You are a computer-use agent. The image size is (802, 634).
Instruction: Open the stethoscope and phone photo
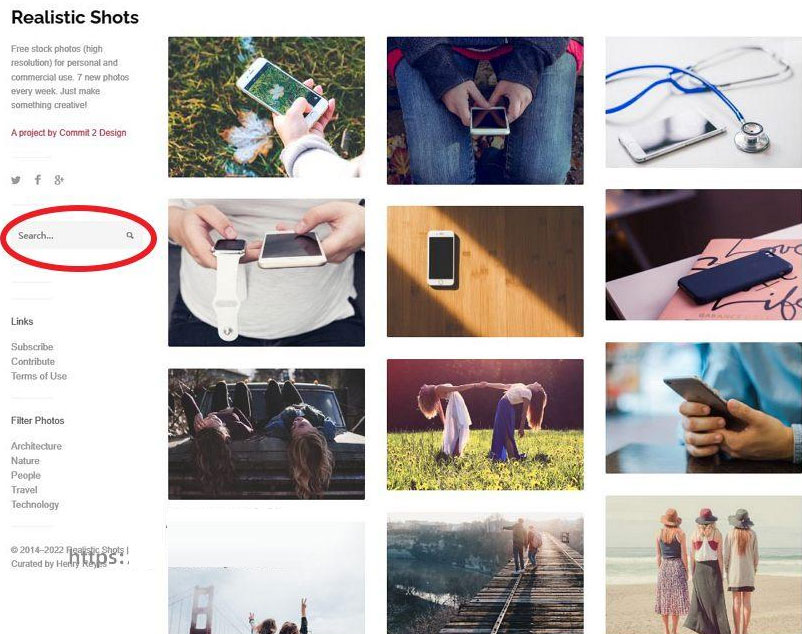point(704,102)
